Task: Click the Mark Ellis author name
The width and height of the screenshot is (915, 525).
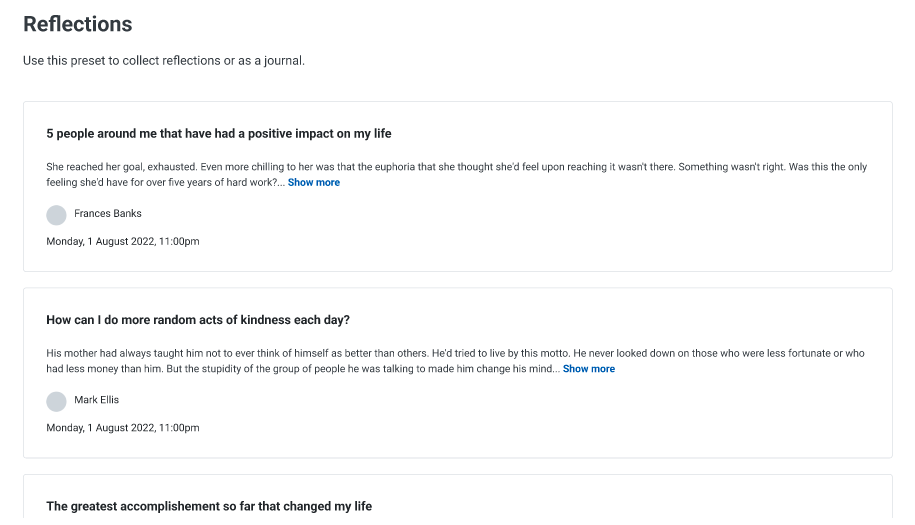Action: point(96,400)
